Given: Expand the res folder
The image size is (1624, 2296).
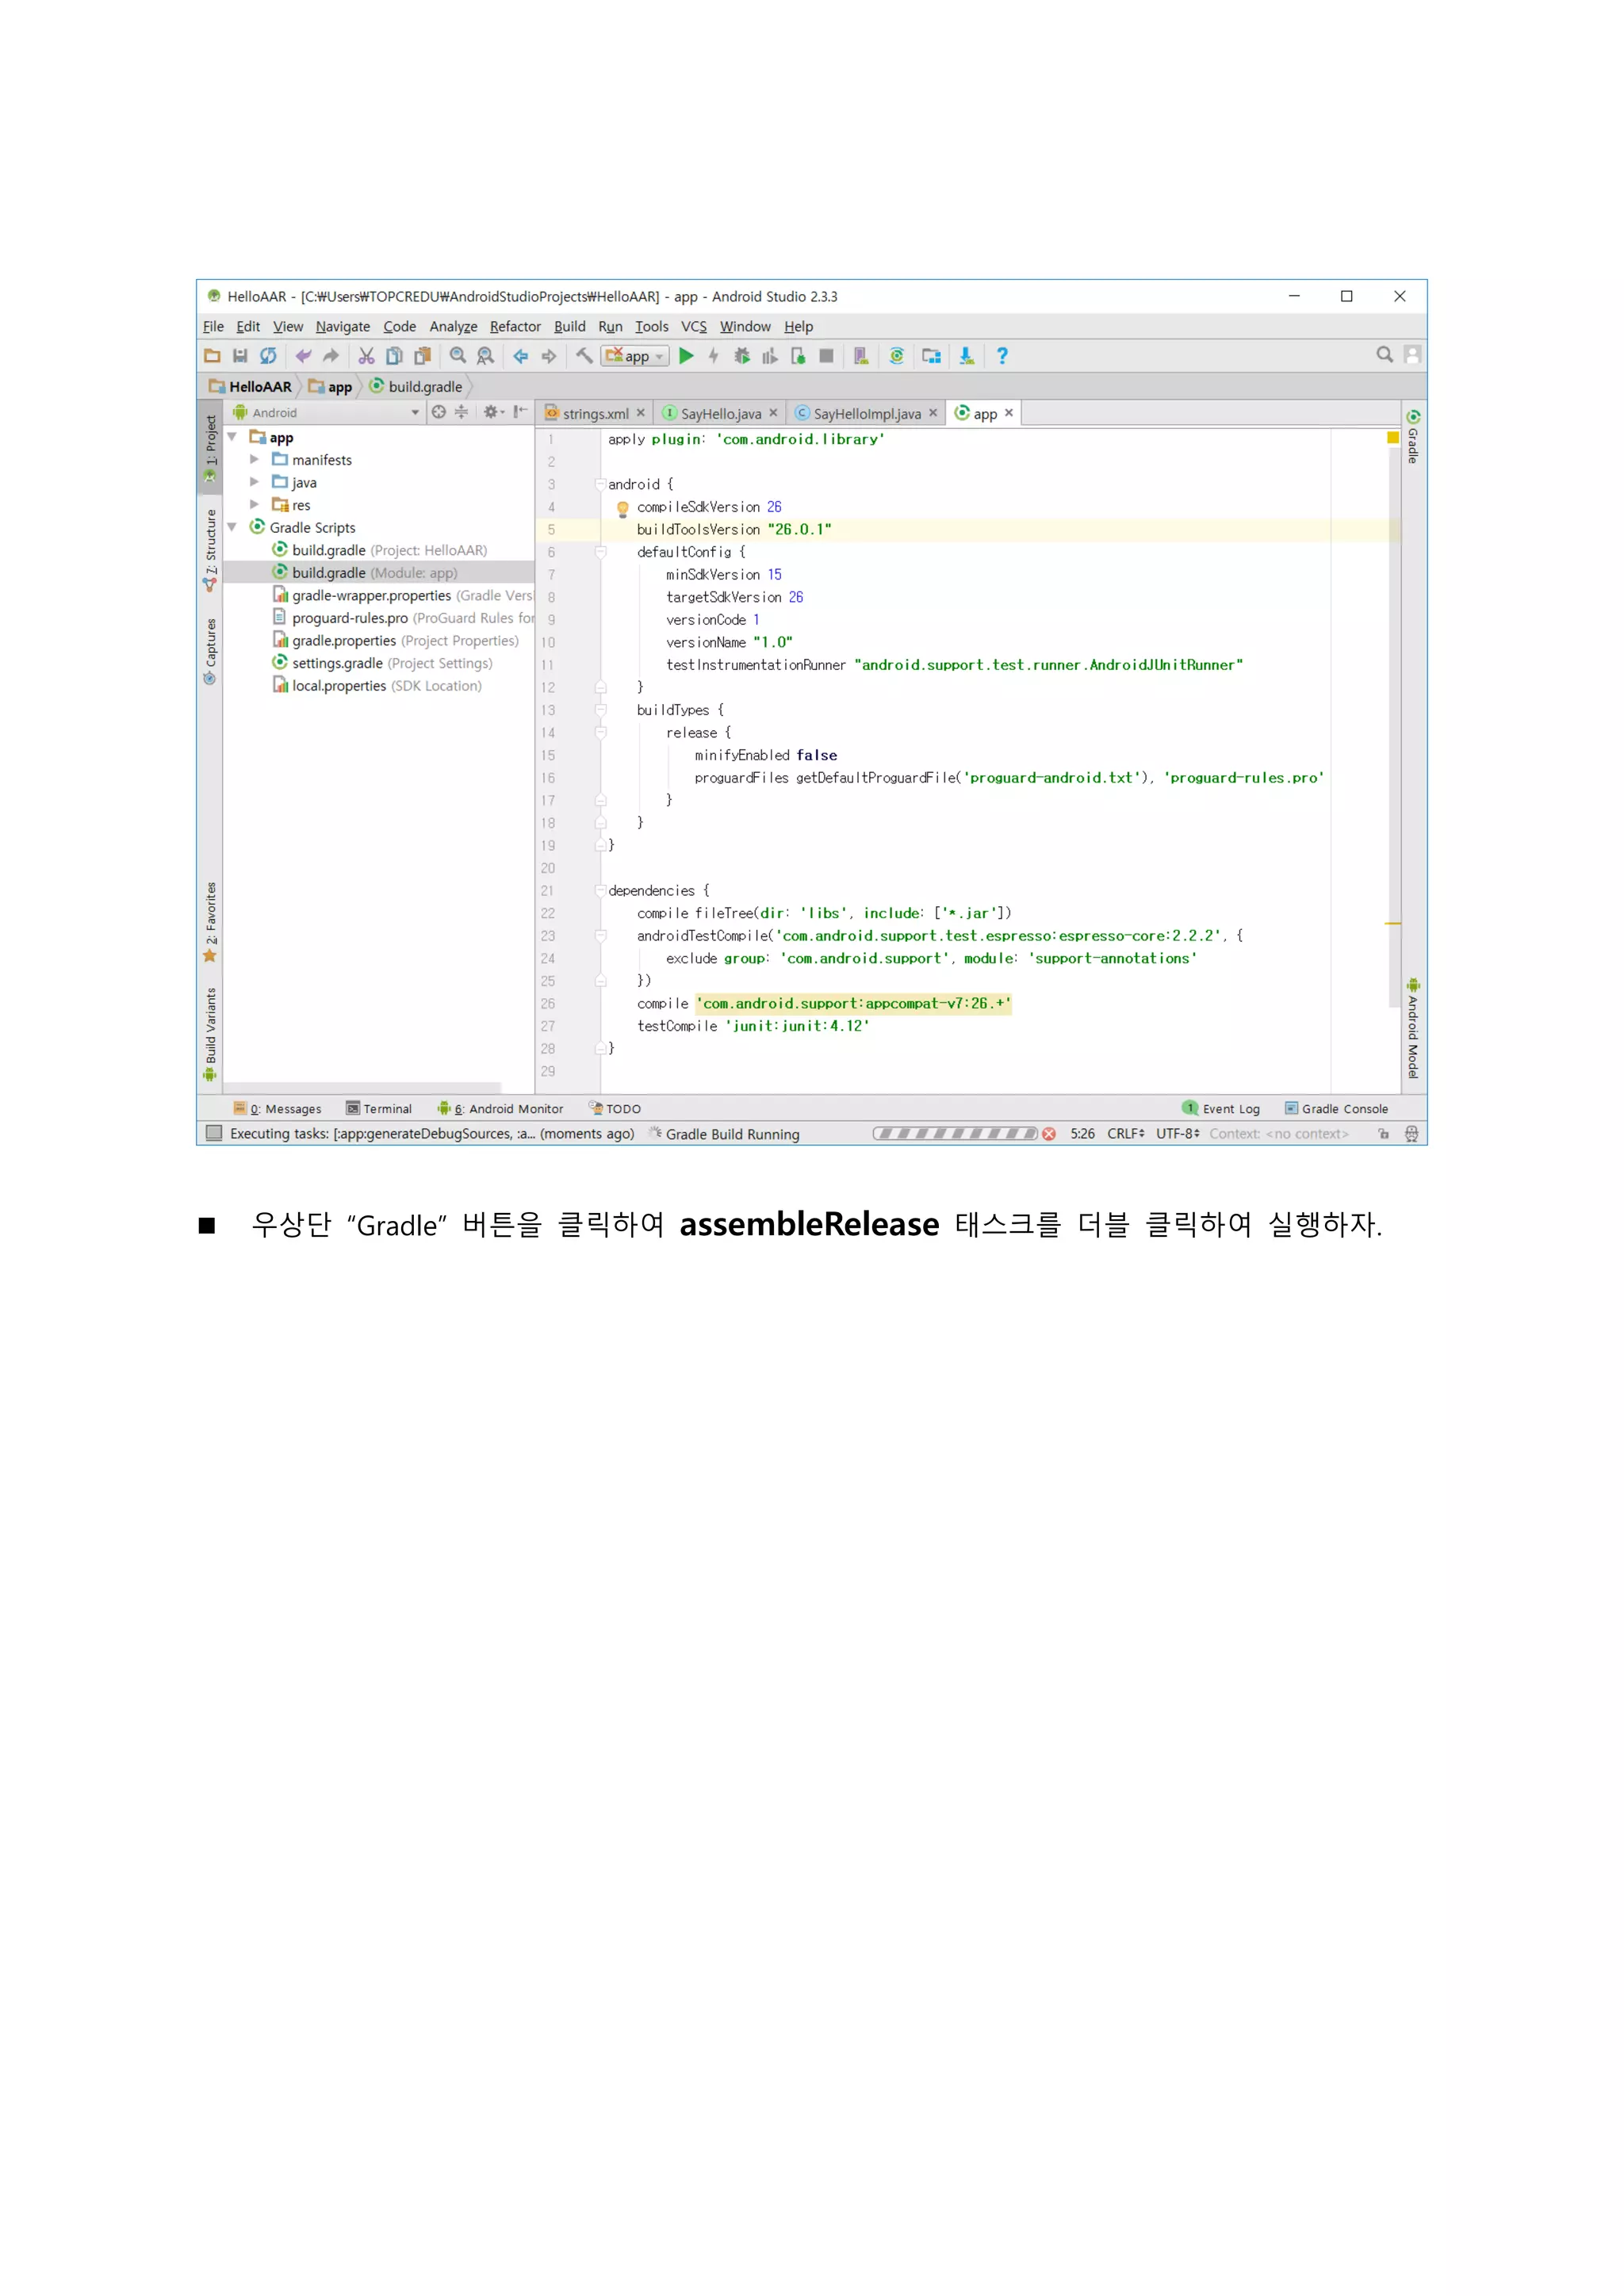Looking at the screenshot, I should click(x=254, y=505).
